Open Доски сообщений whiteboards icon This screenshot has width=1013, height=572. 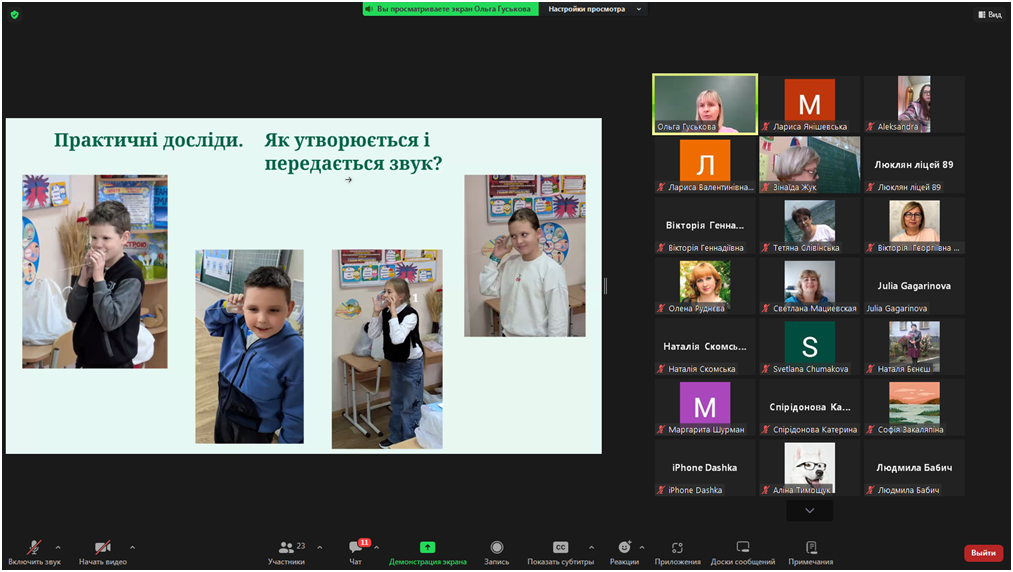click(742, 548)
